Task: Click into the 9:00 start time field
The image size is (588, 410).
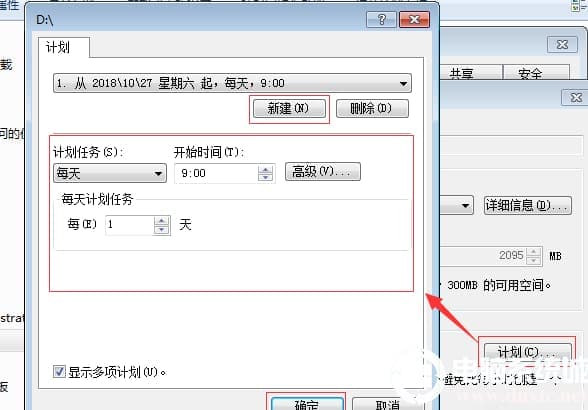Action: (216, 173)
